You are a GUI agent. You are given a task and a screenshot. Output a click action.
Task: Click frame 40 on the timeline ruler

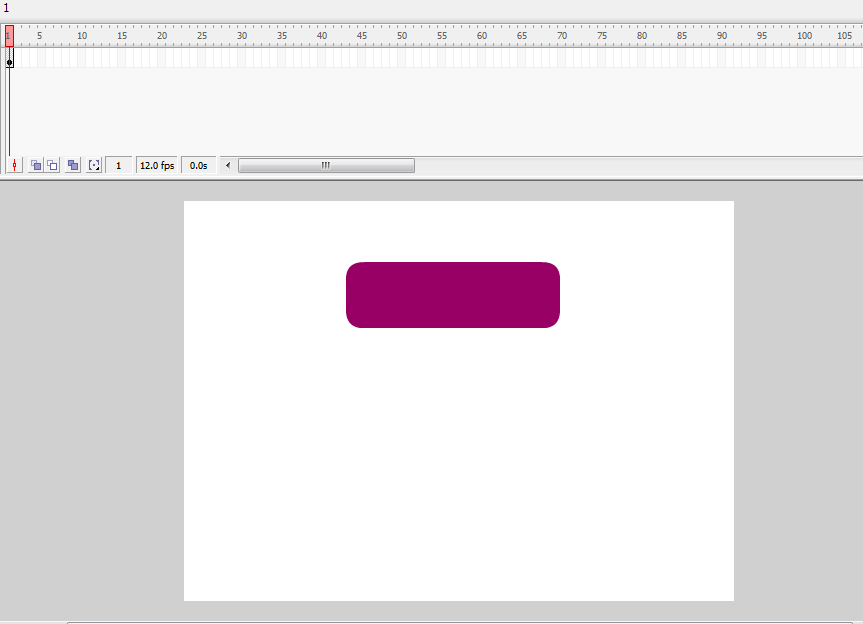[322, 36]
